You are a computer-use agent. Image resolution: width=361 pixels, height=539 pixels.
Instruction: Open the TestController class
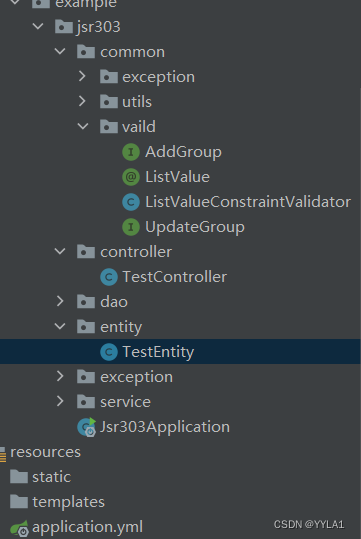tap(175, 277)
